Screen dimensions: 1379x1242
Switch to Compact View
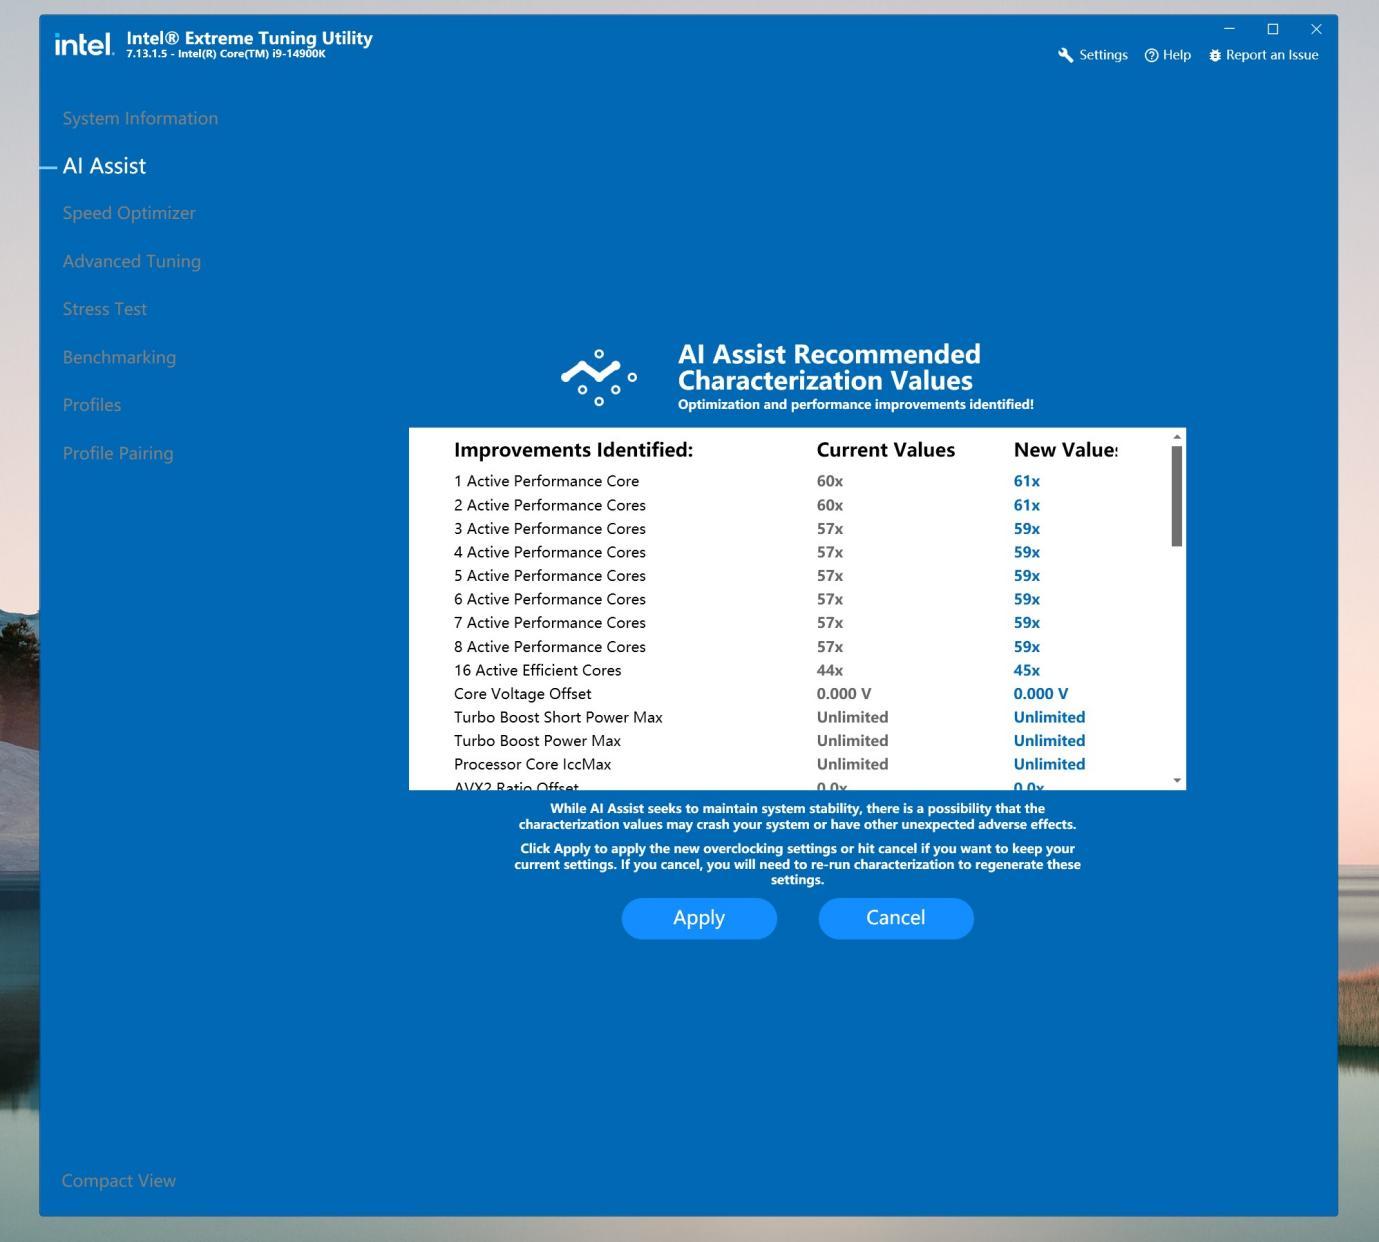119,1181
